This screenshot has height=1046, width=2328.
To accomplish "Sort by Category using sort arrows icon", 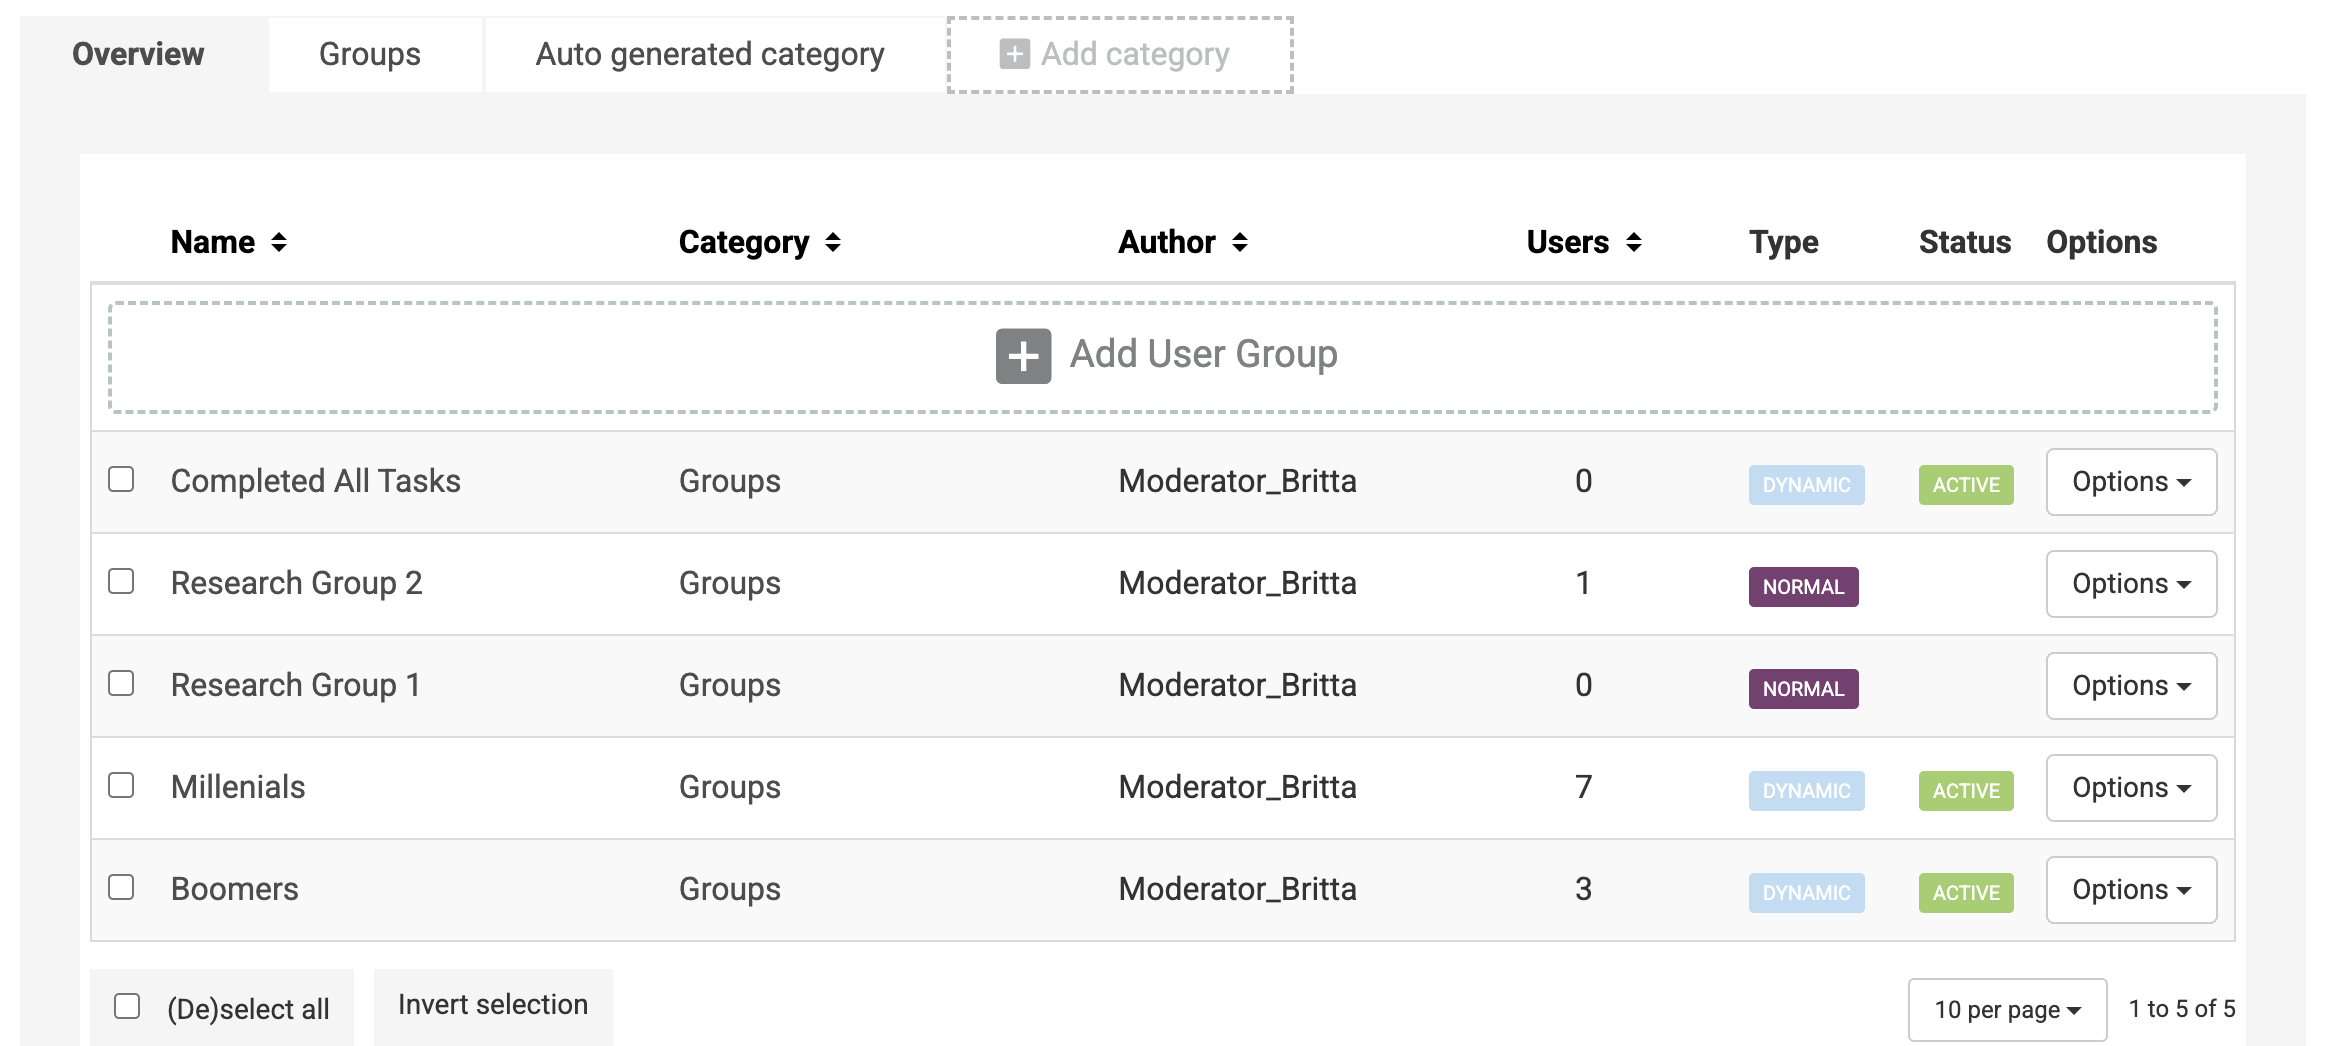I will pos(833,242).
